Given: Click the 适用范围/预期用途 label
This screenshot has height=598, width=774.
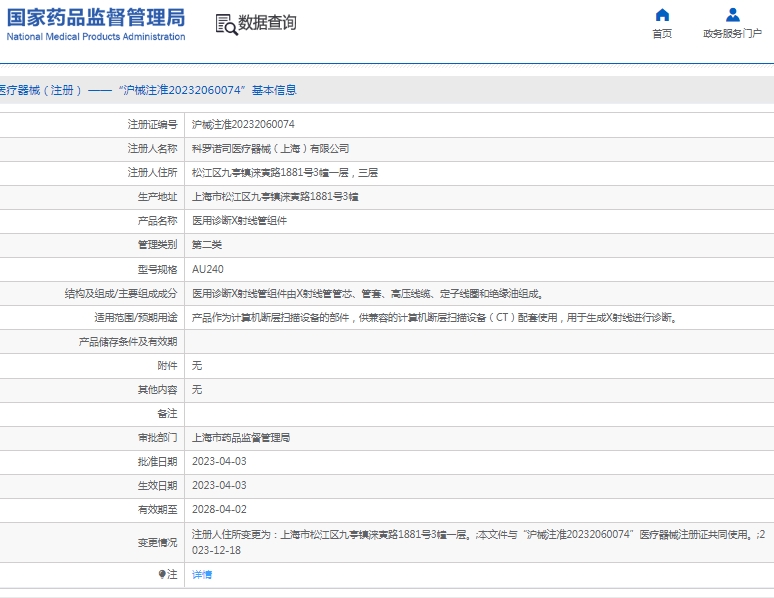Looking at the screenshot, I should (x=136, y=318).
